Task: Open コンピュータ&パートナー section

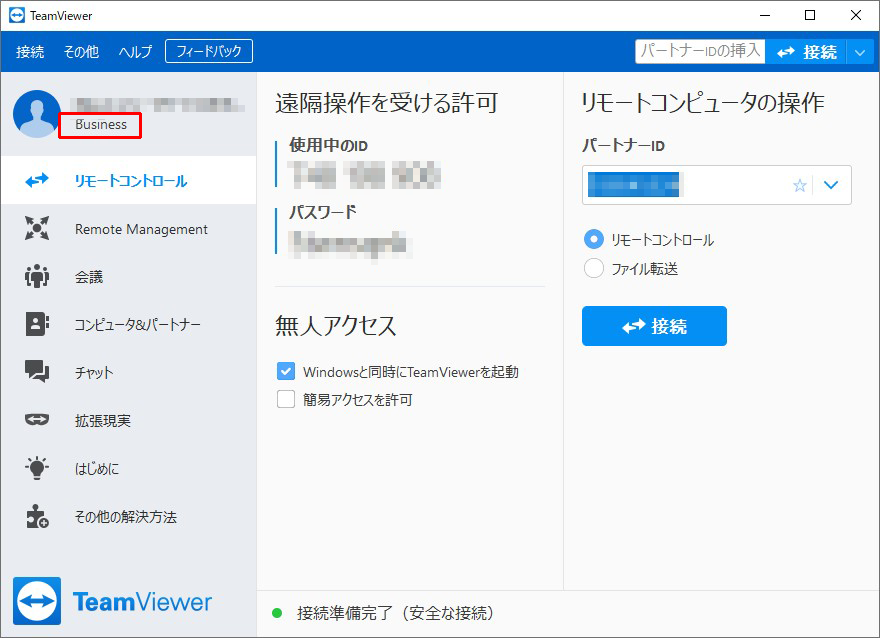Action: tap(129, 324)
